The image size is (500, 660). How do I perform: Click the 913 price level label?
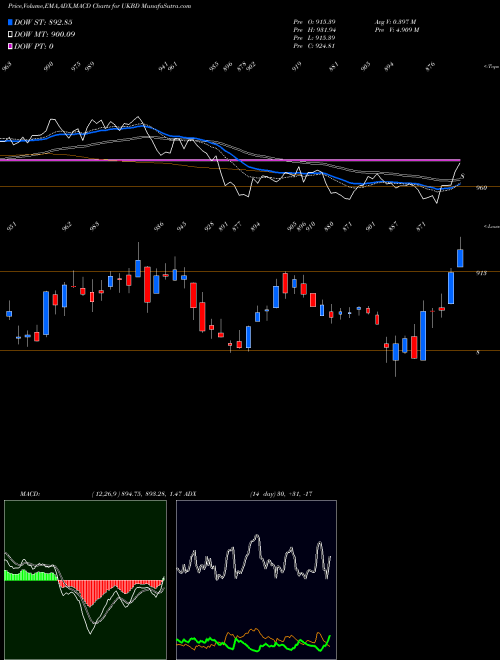pyautogui.click(x=481, y=273)
